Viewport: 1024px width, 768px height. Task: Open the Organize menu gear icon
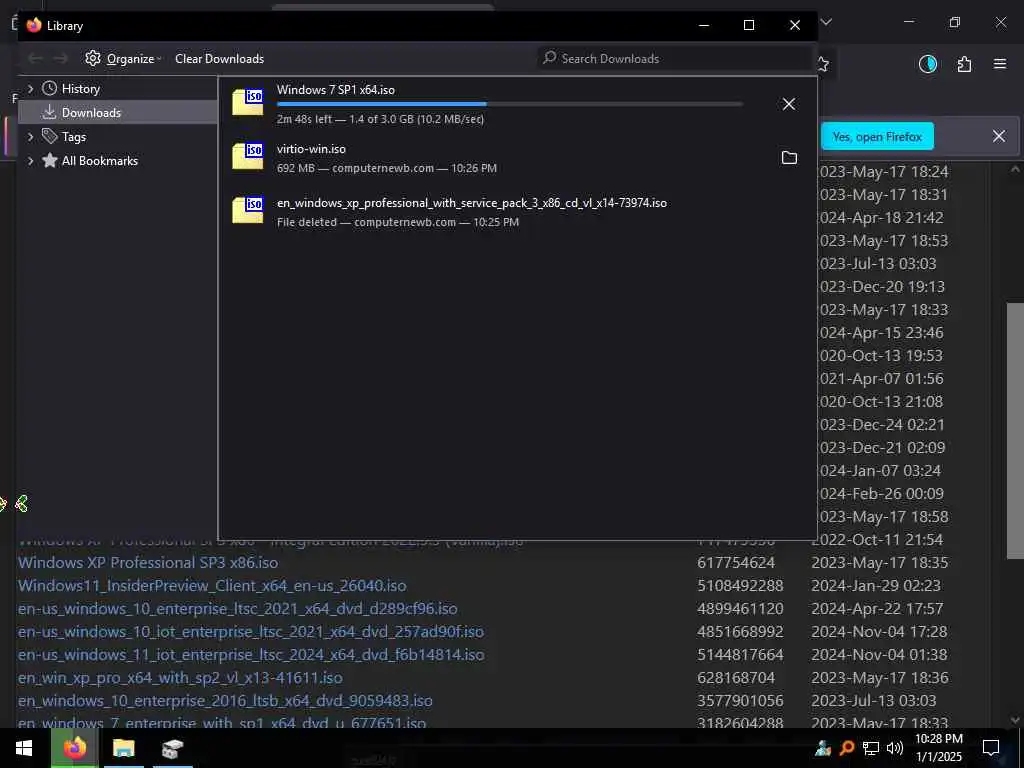93,58
